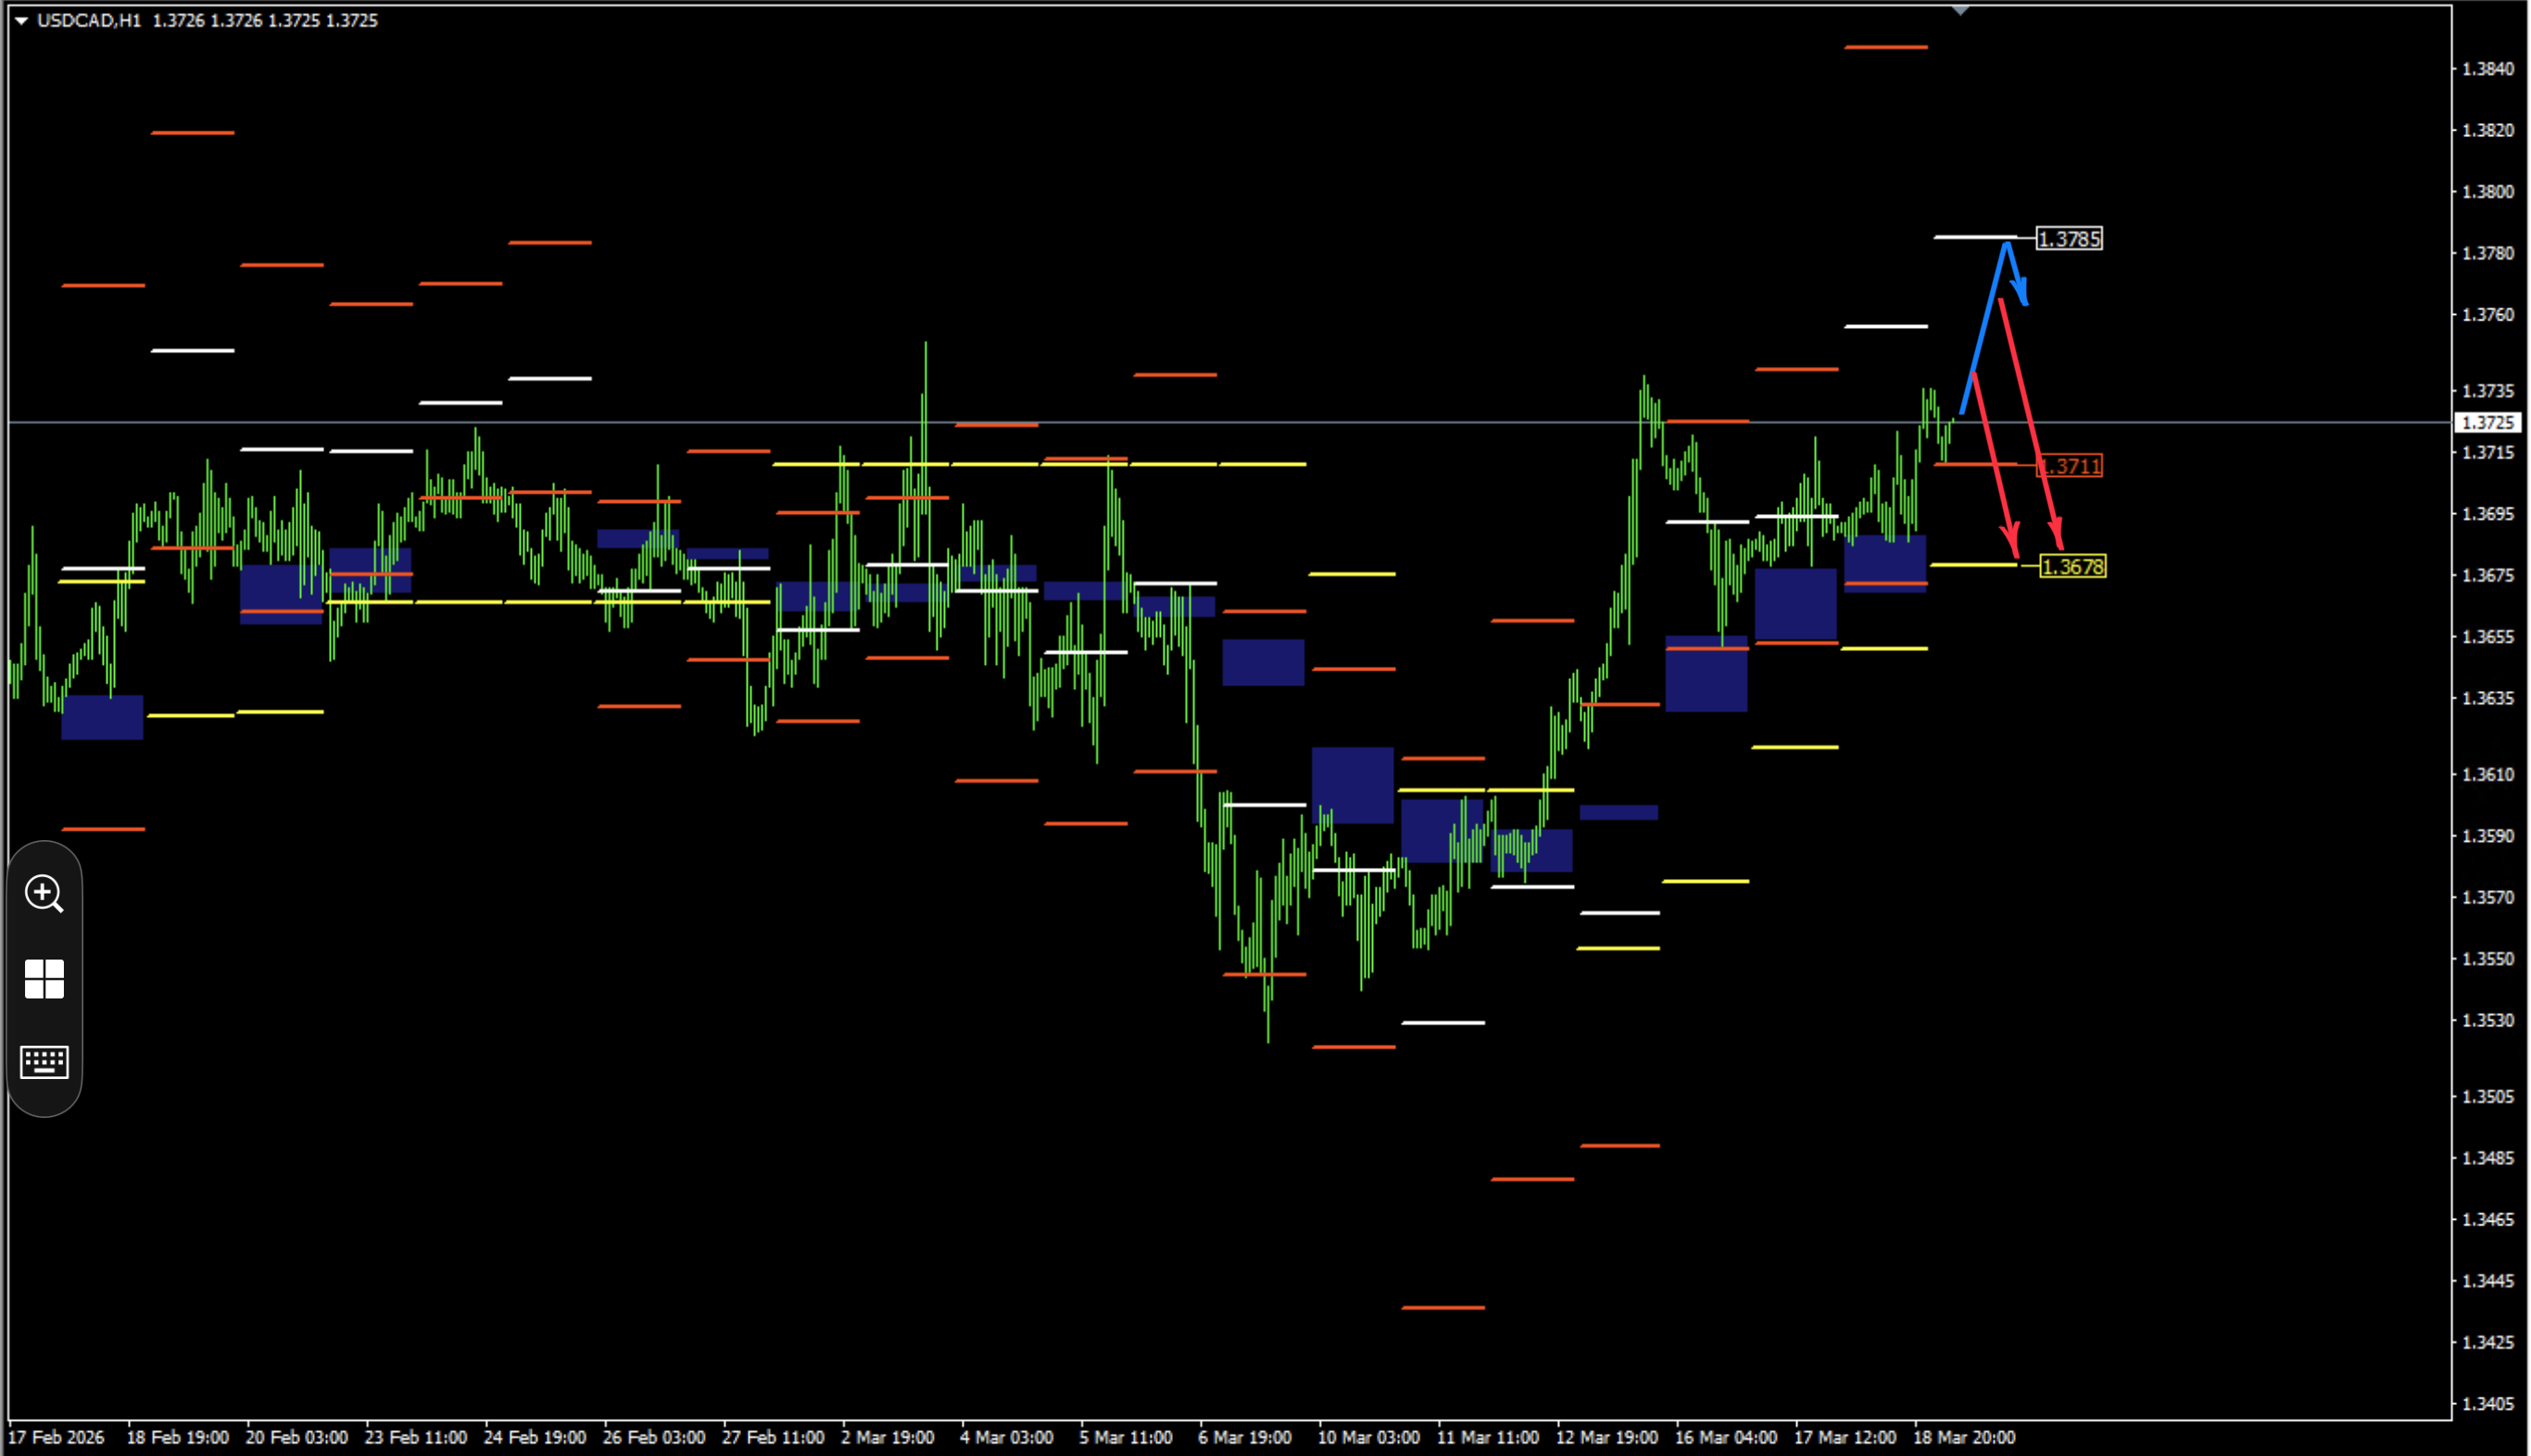Image resolution: width=2531 pixels, height=1456 pixels.
Task: Click the 10 Mar 03:00 time label
Action: tap(1368, 1438)
